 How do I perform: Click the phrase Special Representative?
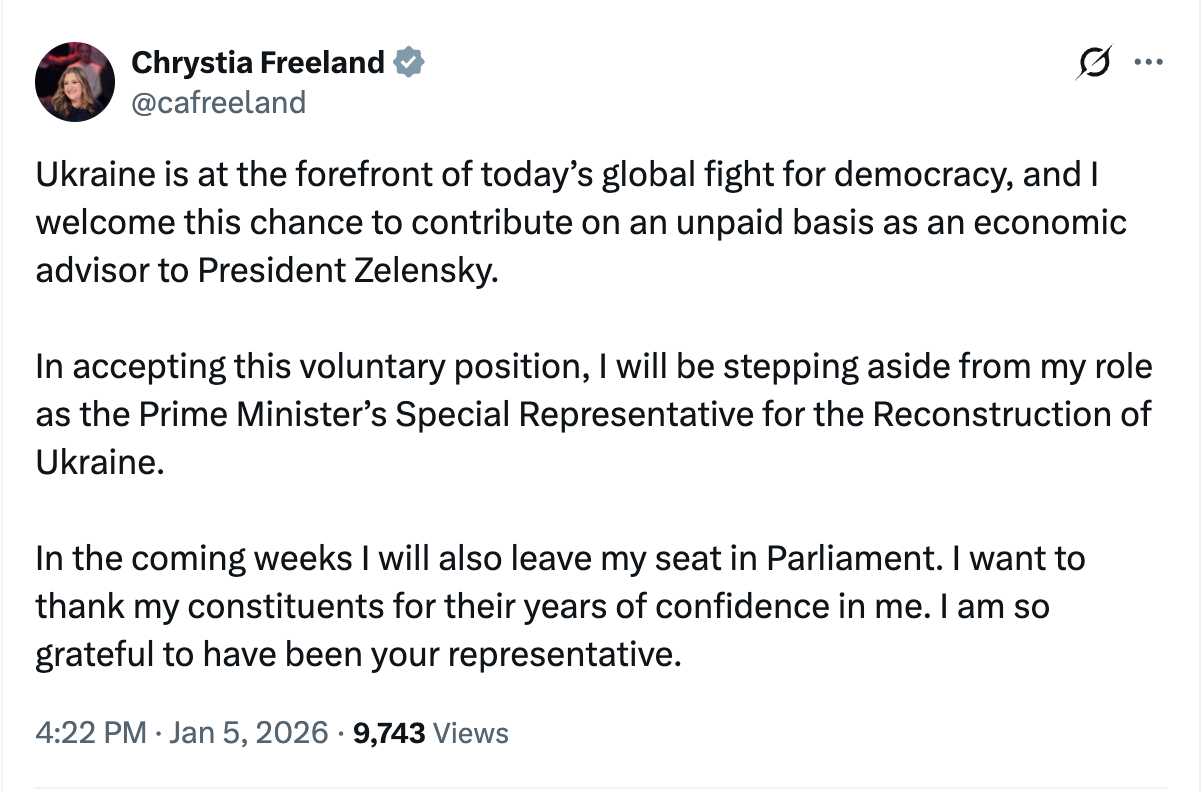point(572,415)
